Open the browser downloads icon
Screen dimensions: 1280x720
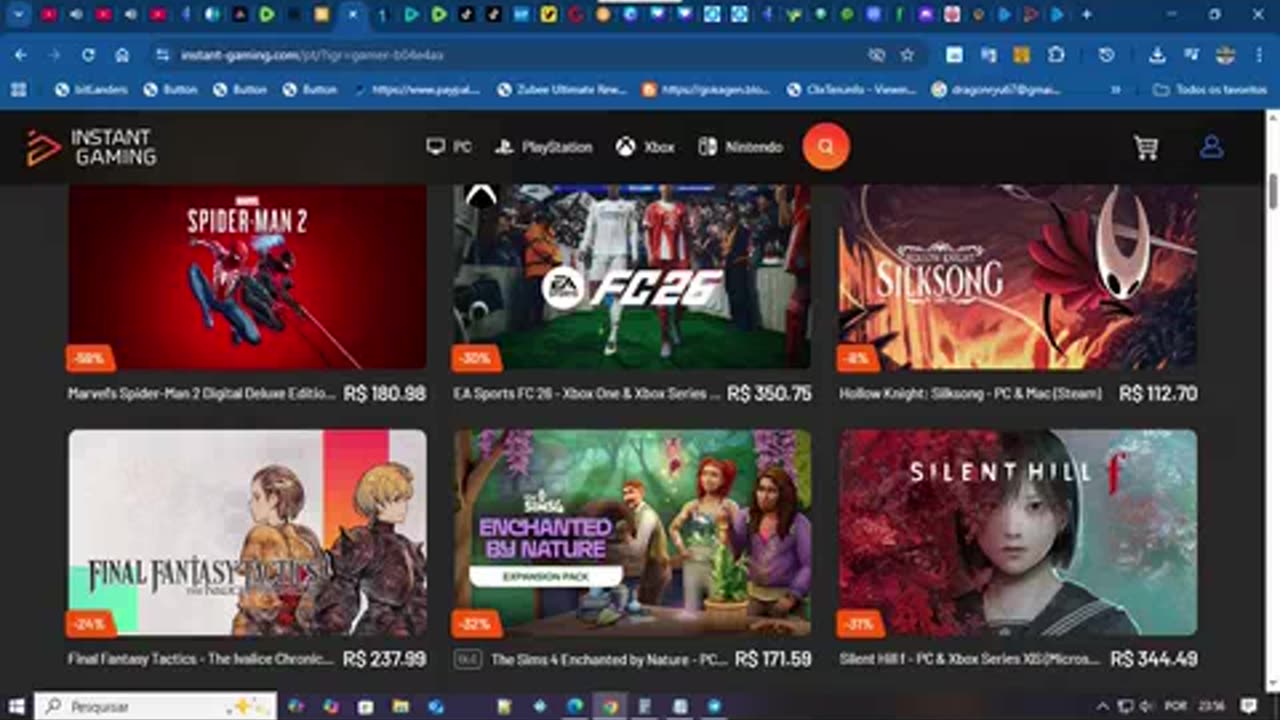click(x=1157, y=55)
